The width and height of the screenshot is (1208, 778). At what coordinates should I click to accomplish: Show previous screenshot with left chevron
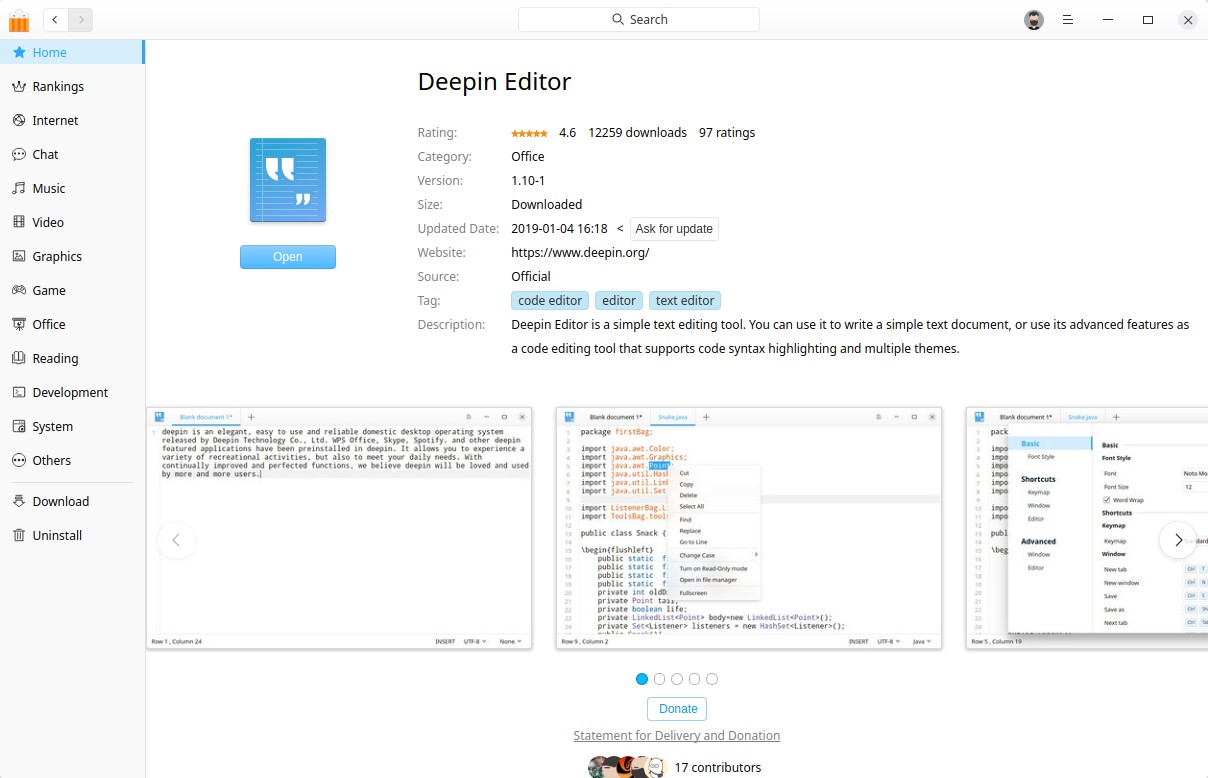(176, 540)
